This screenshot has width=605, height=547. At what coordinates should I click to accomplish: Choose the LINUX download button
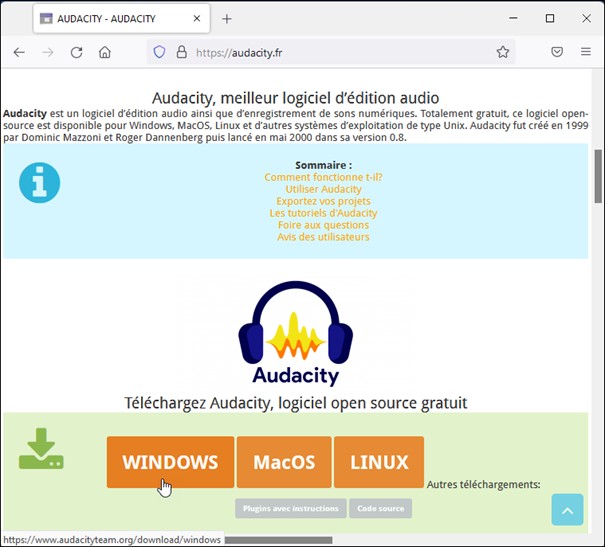pos(379,462)
